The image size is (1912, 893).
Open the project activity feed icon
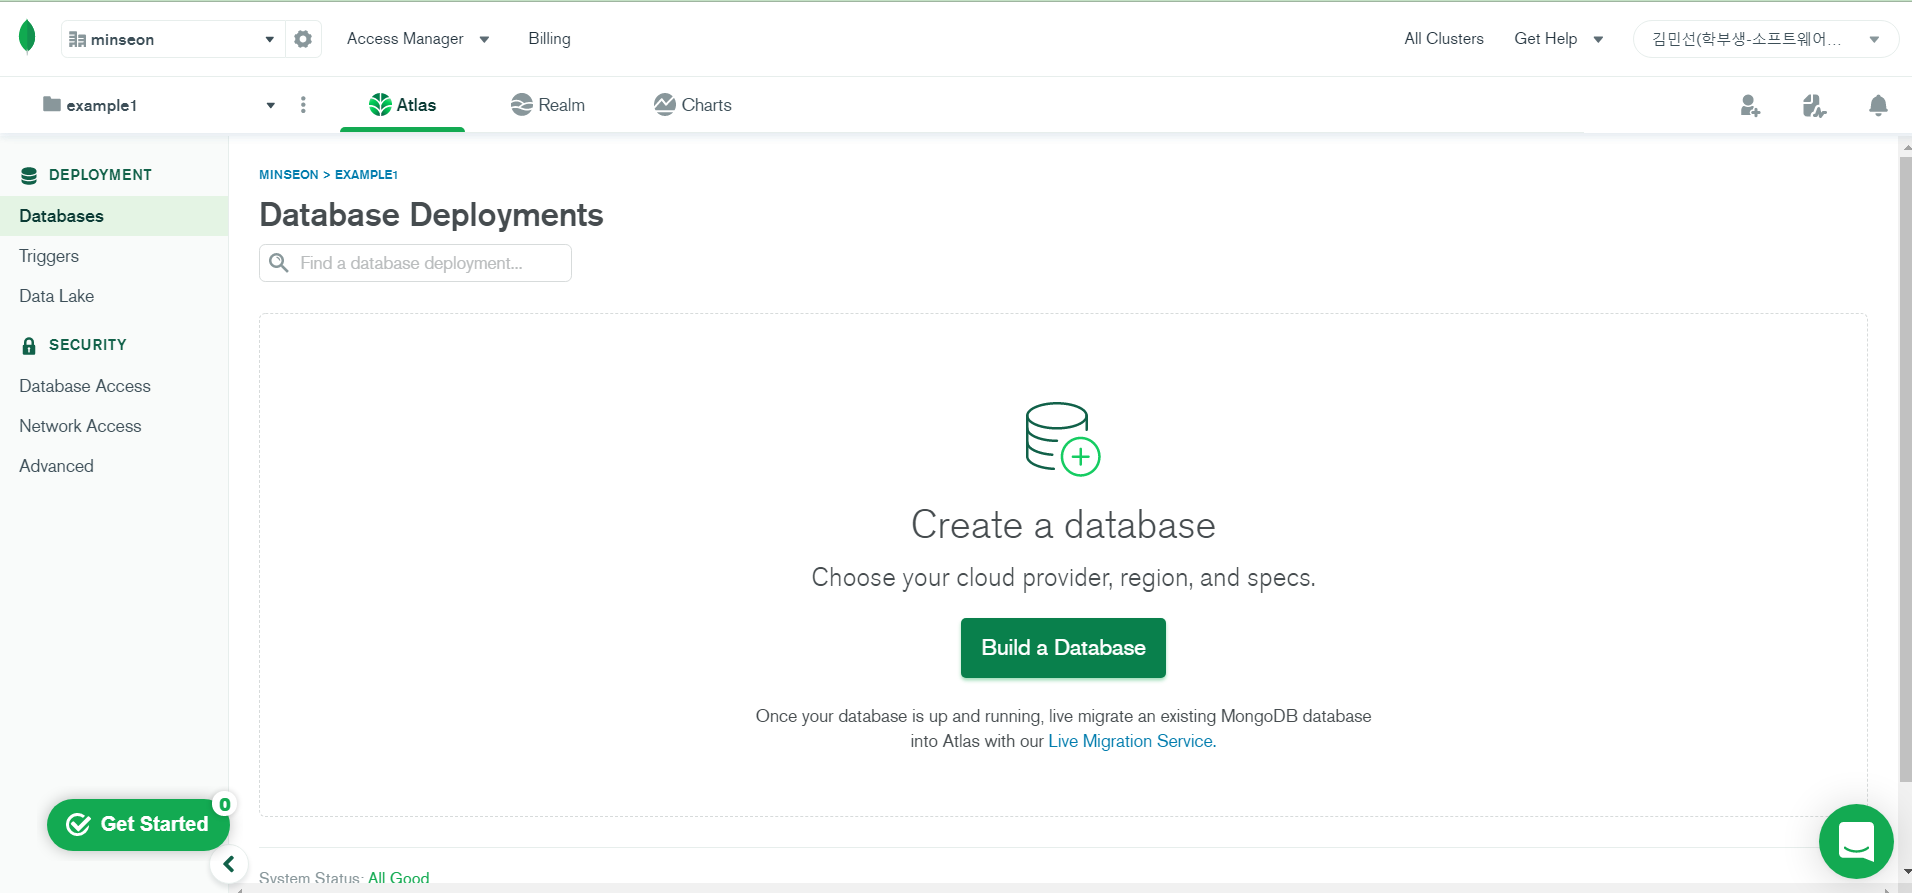pos(1814,105)
